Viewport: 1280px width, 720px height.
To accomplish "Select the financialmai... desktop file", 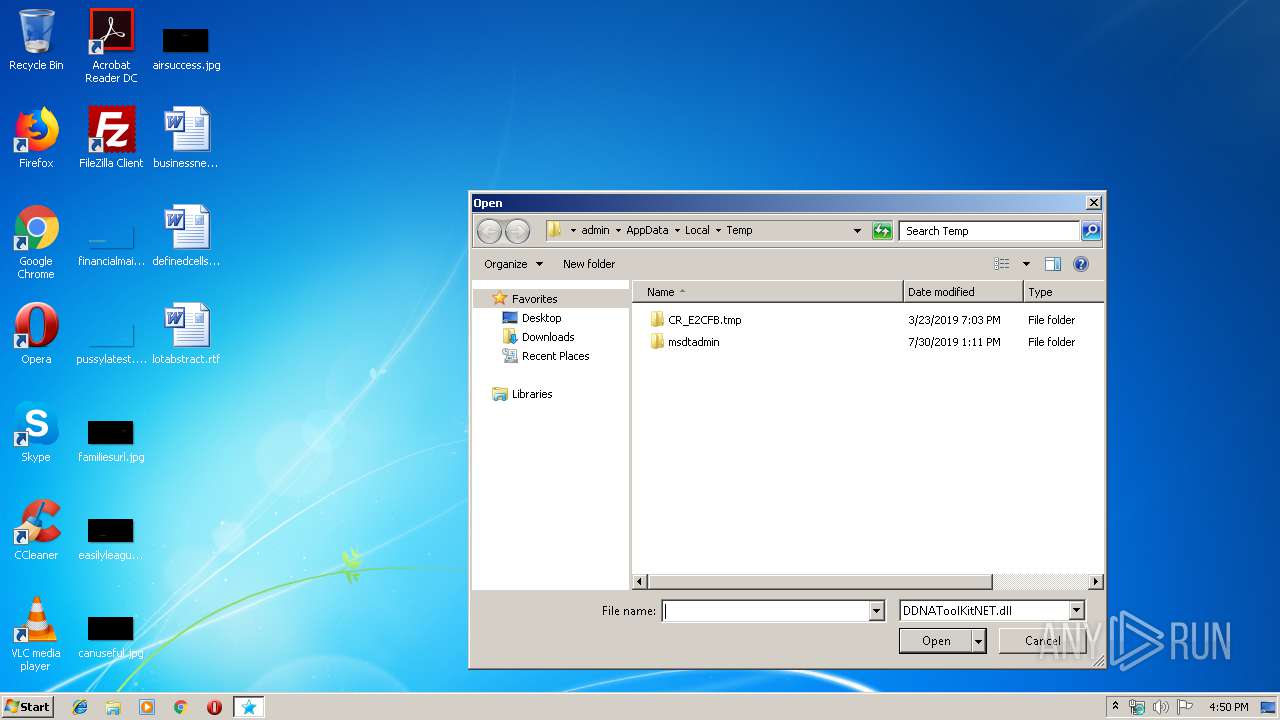I will [111, 246].
